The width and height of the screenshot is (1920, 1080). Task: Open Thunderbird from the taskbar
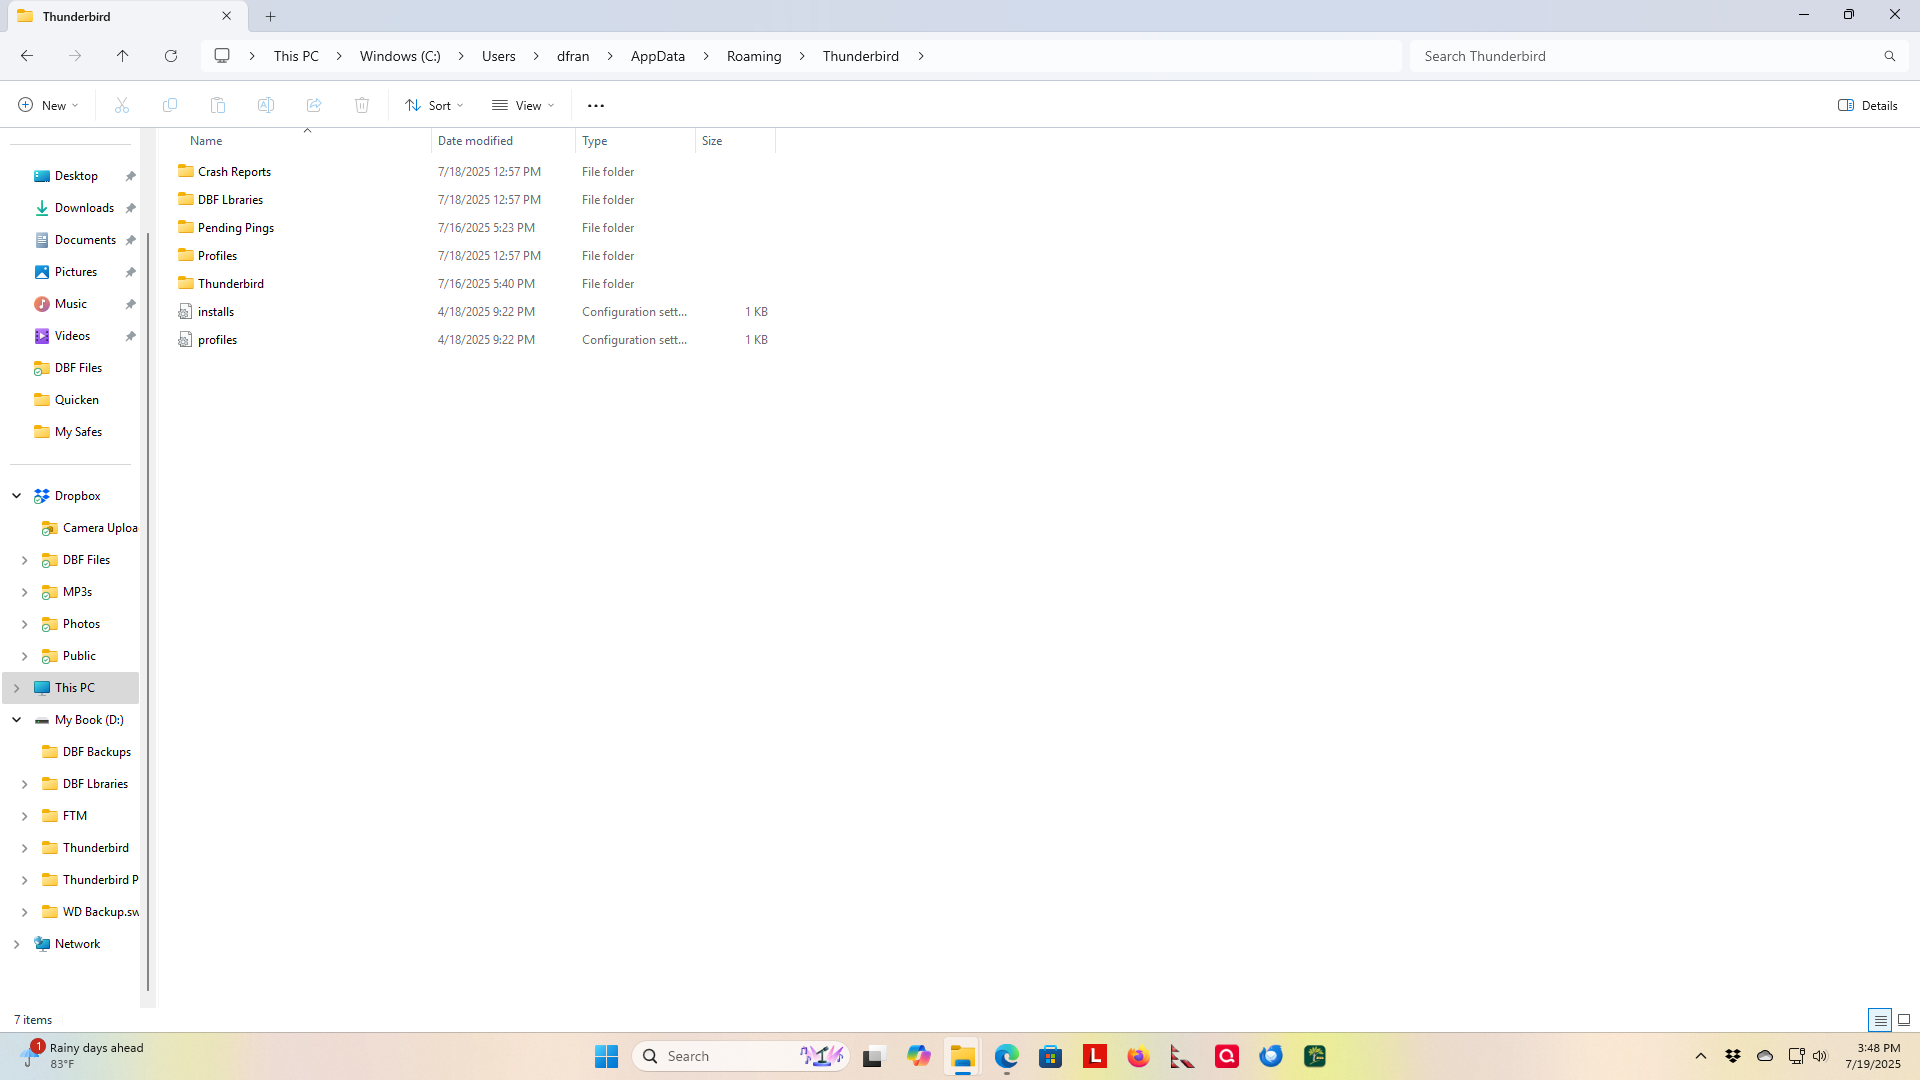coord(1271,1056)
